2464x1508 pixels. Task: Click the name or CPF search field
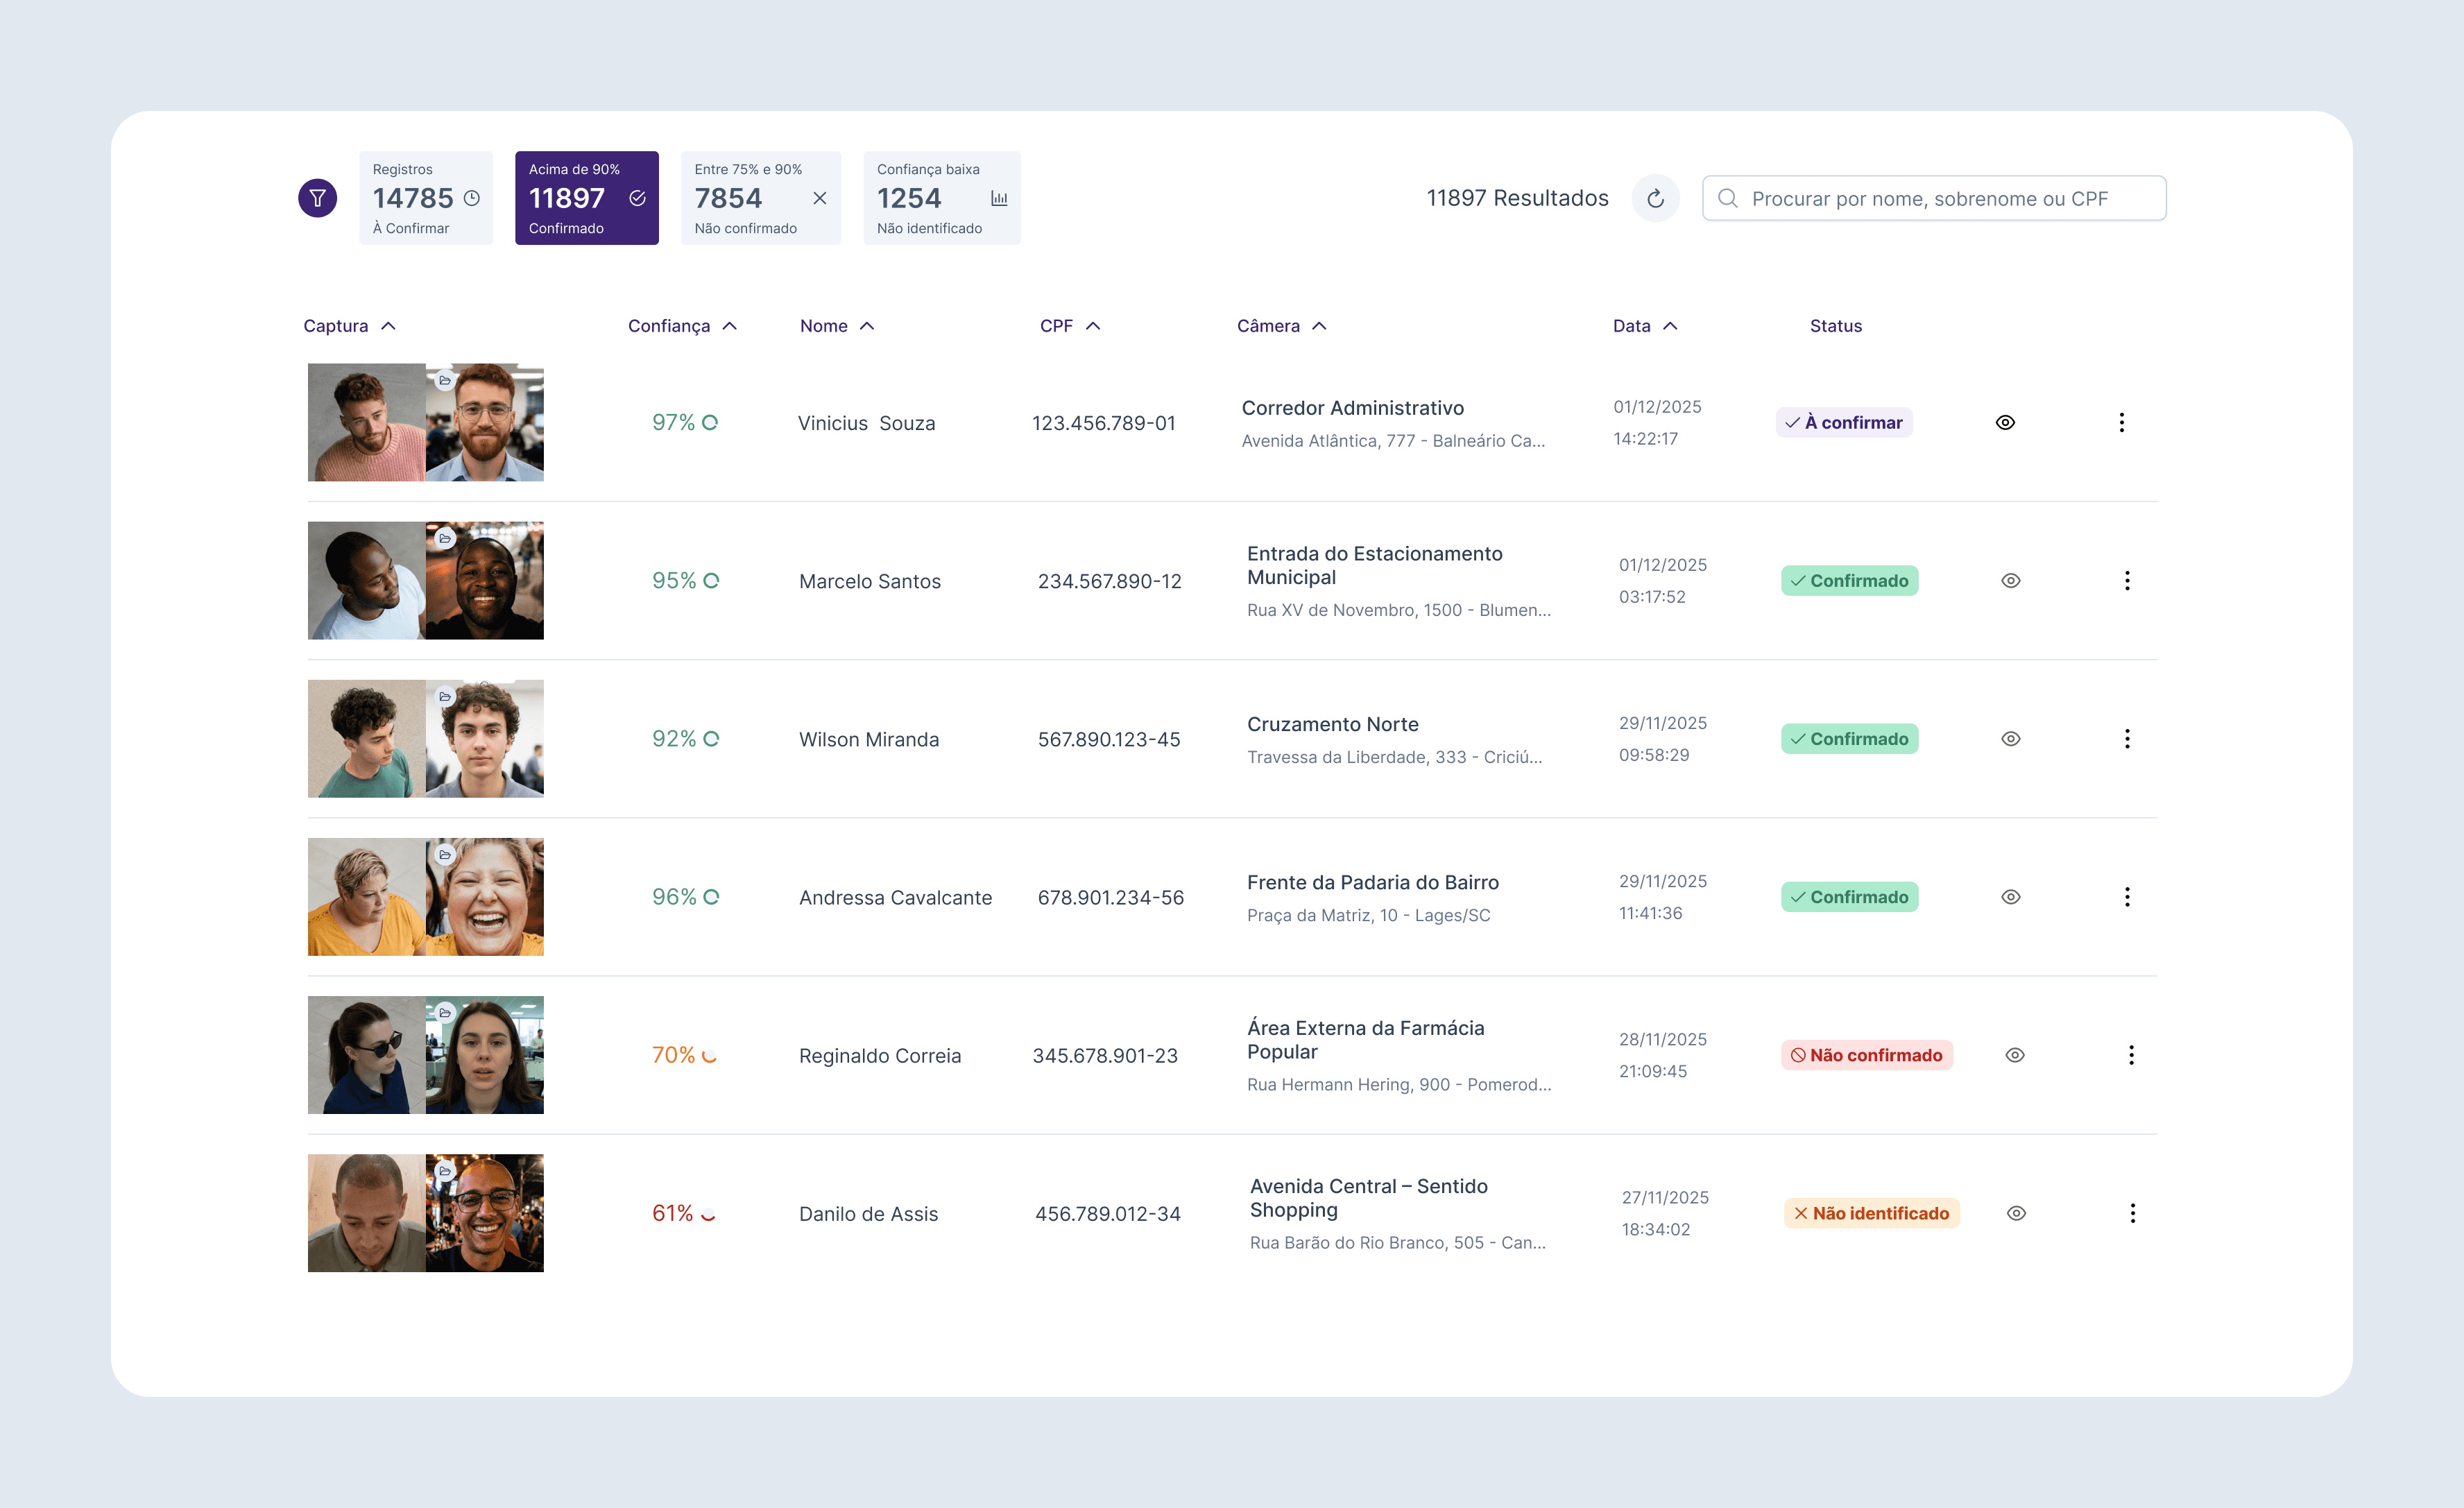click(1933, 198)
